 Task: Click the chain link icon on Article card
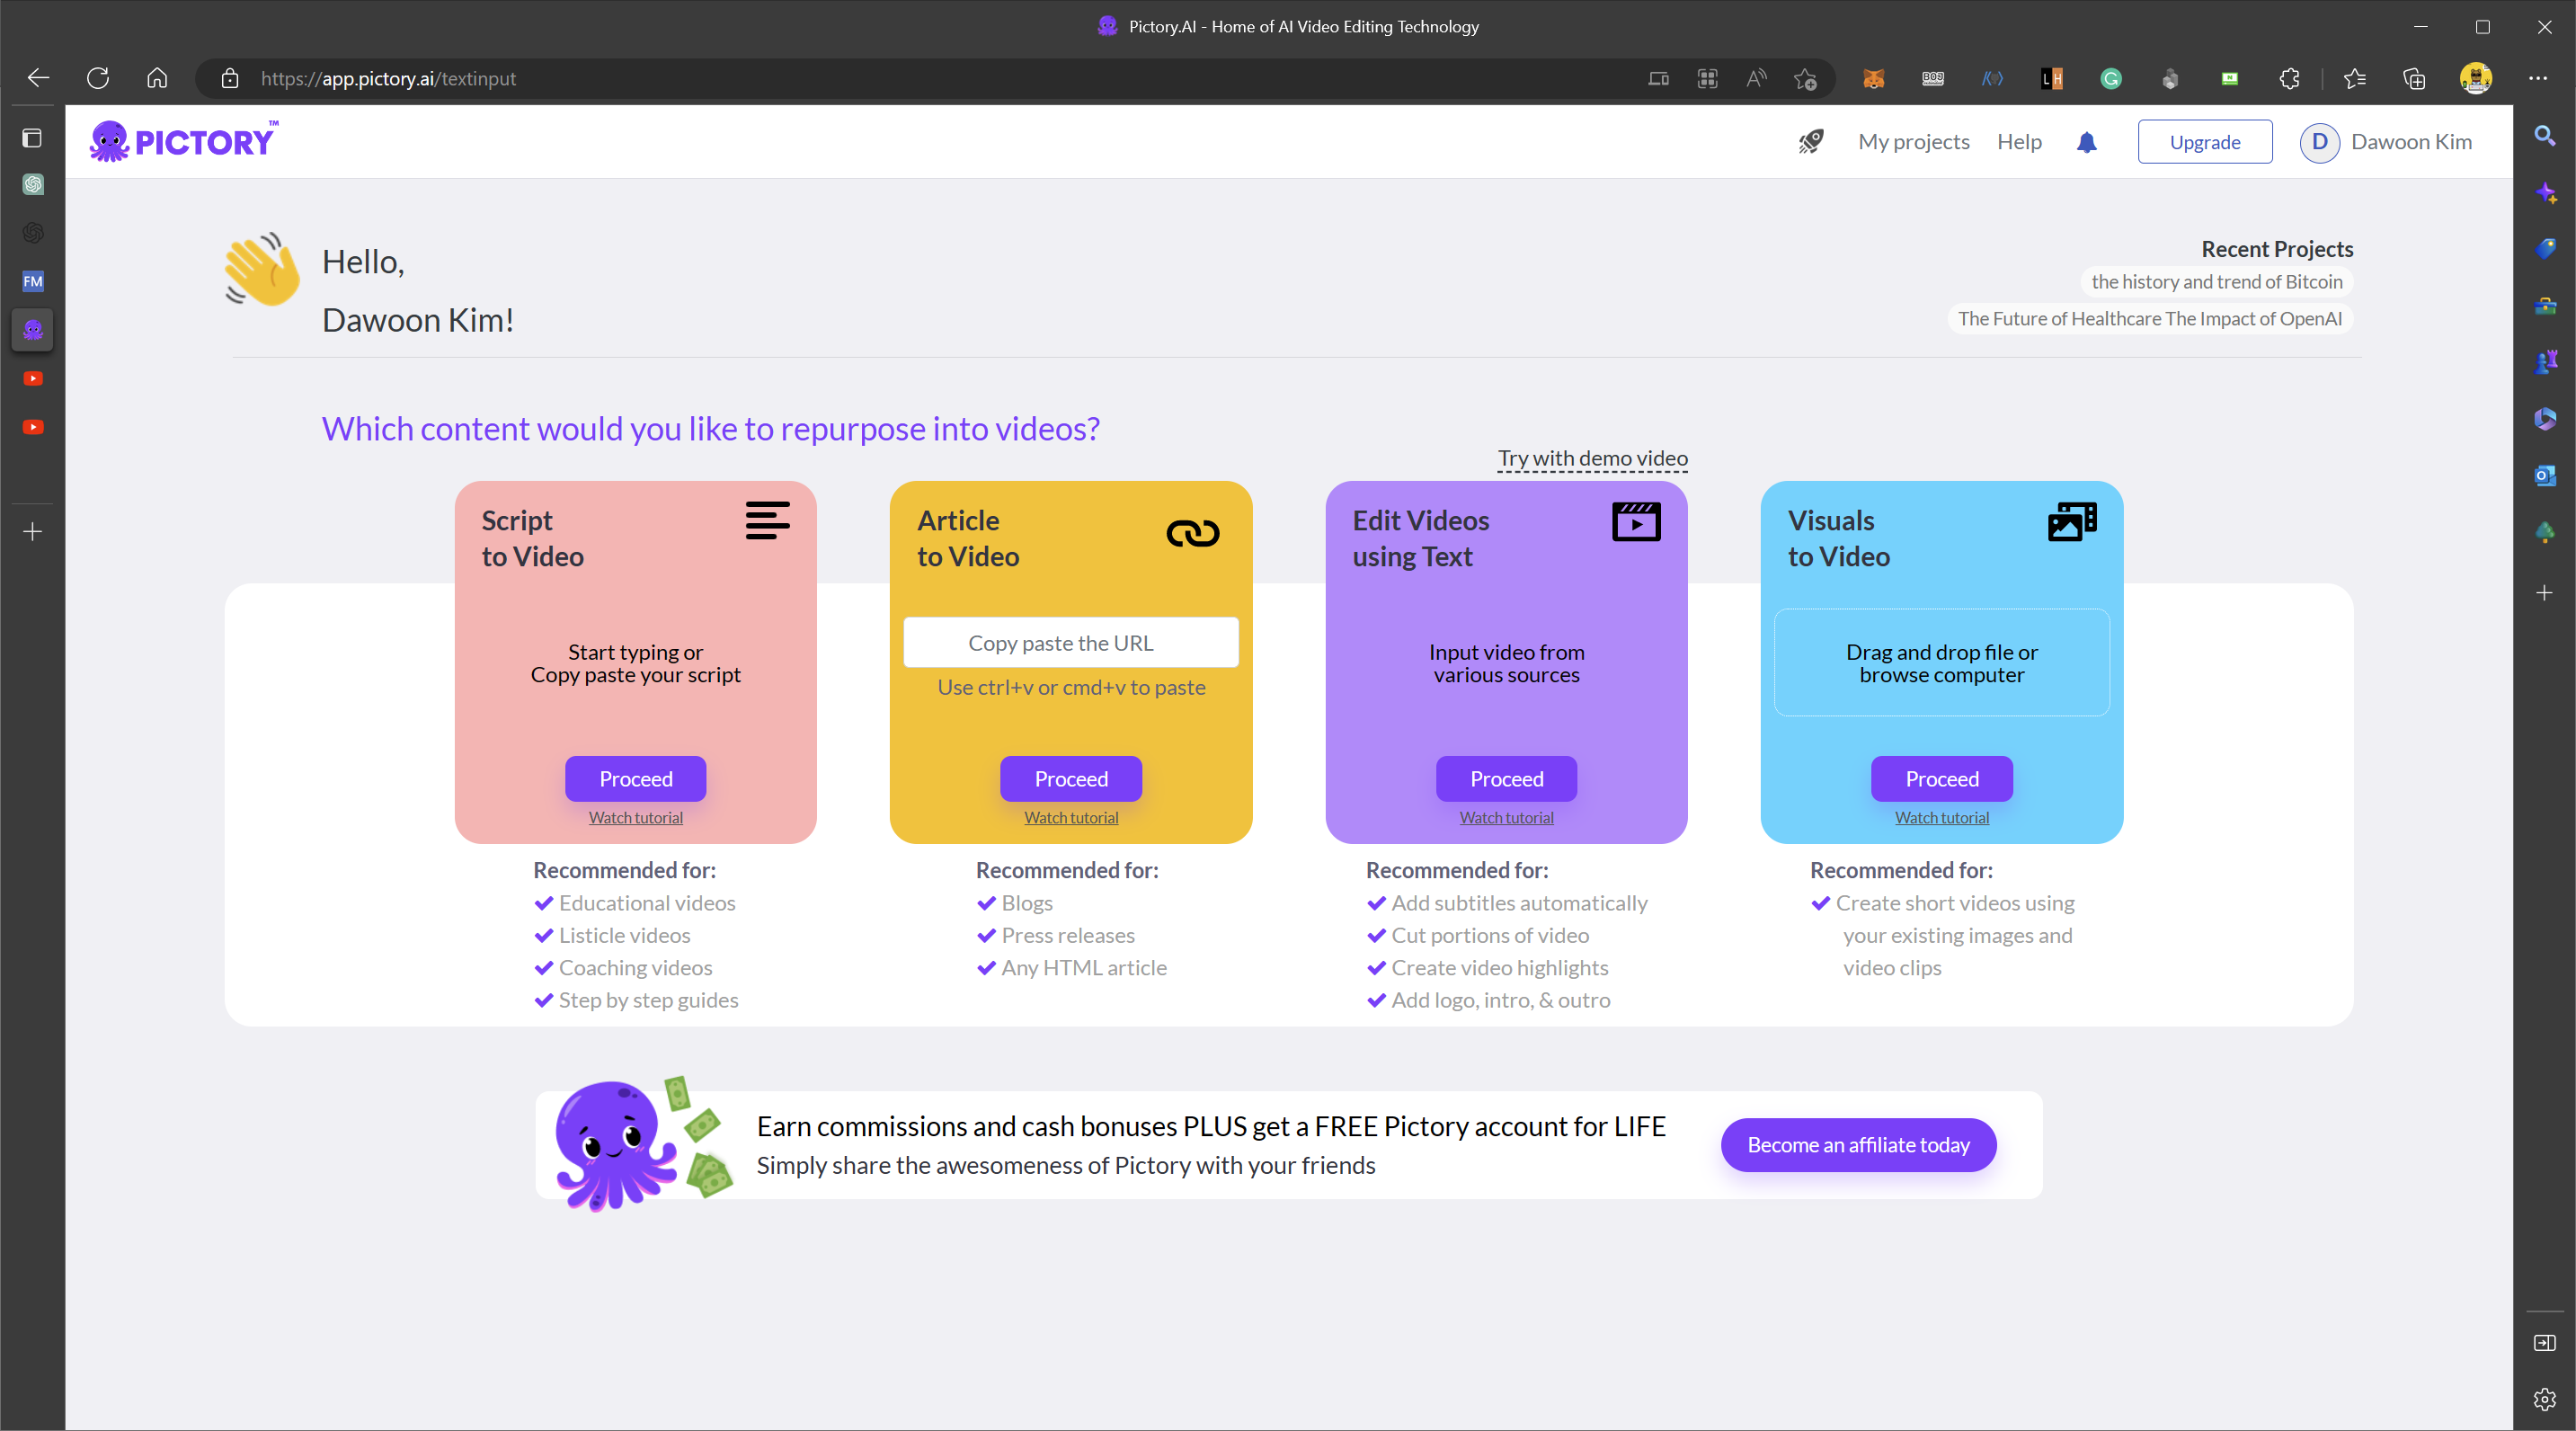tap(1192, 533)
